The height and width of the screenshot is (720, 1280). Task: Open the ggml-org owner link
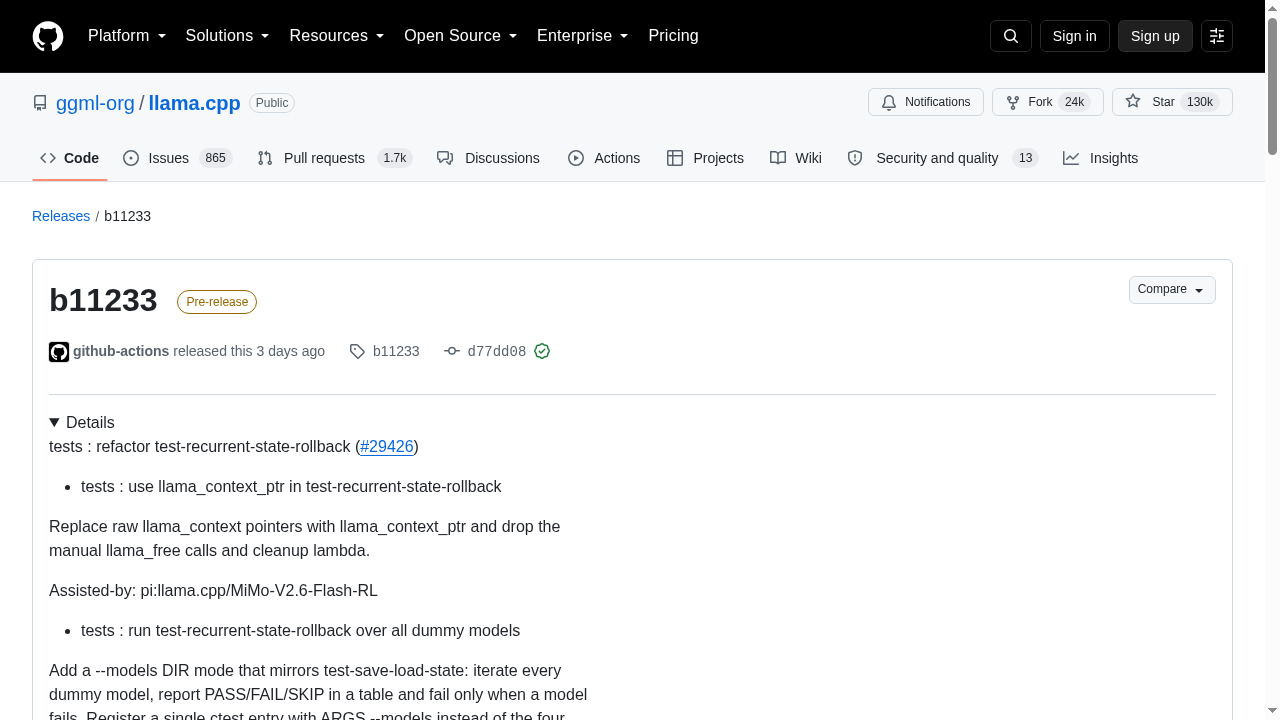[x=95, y=103]
